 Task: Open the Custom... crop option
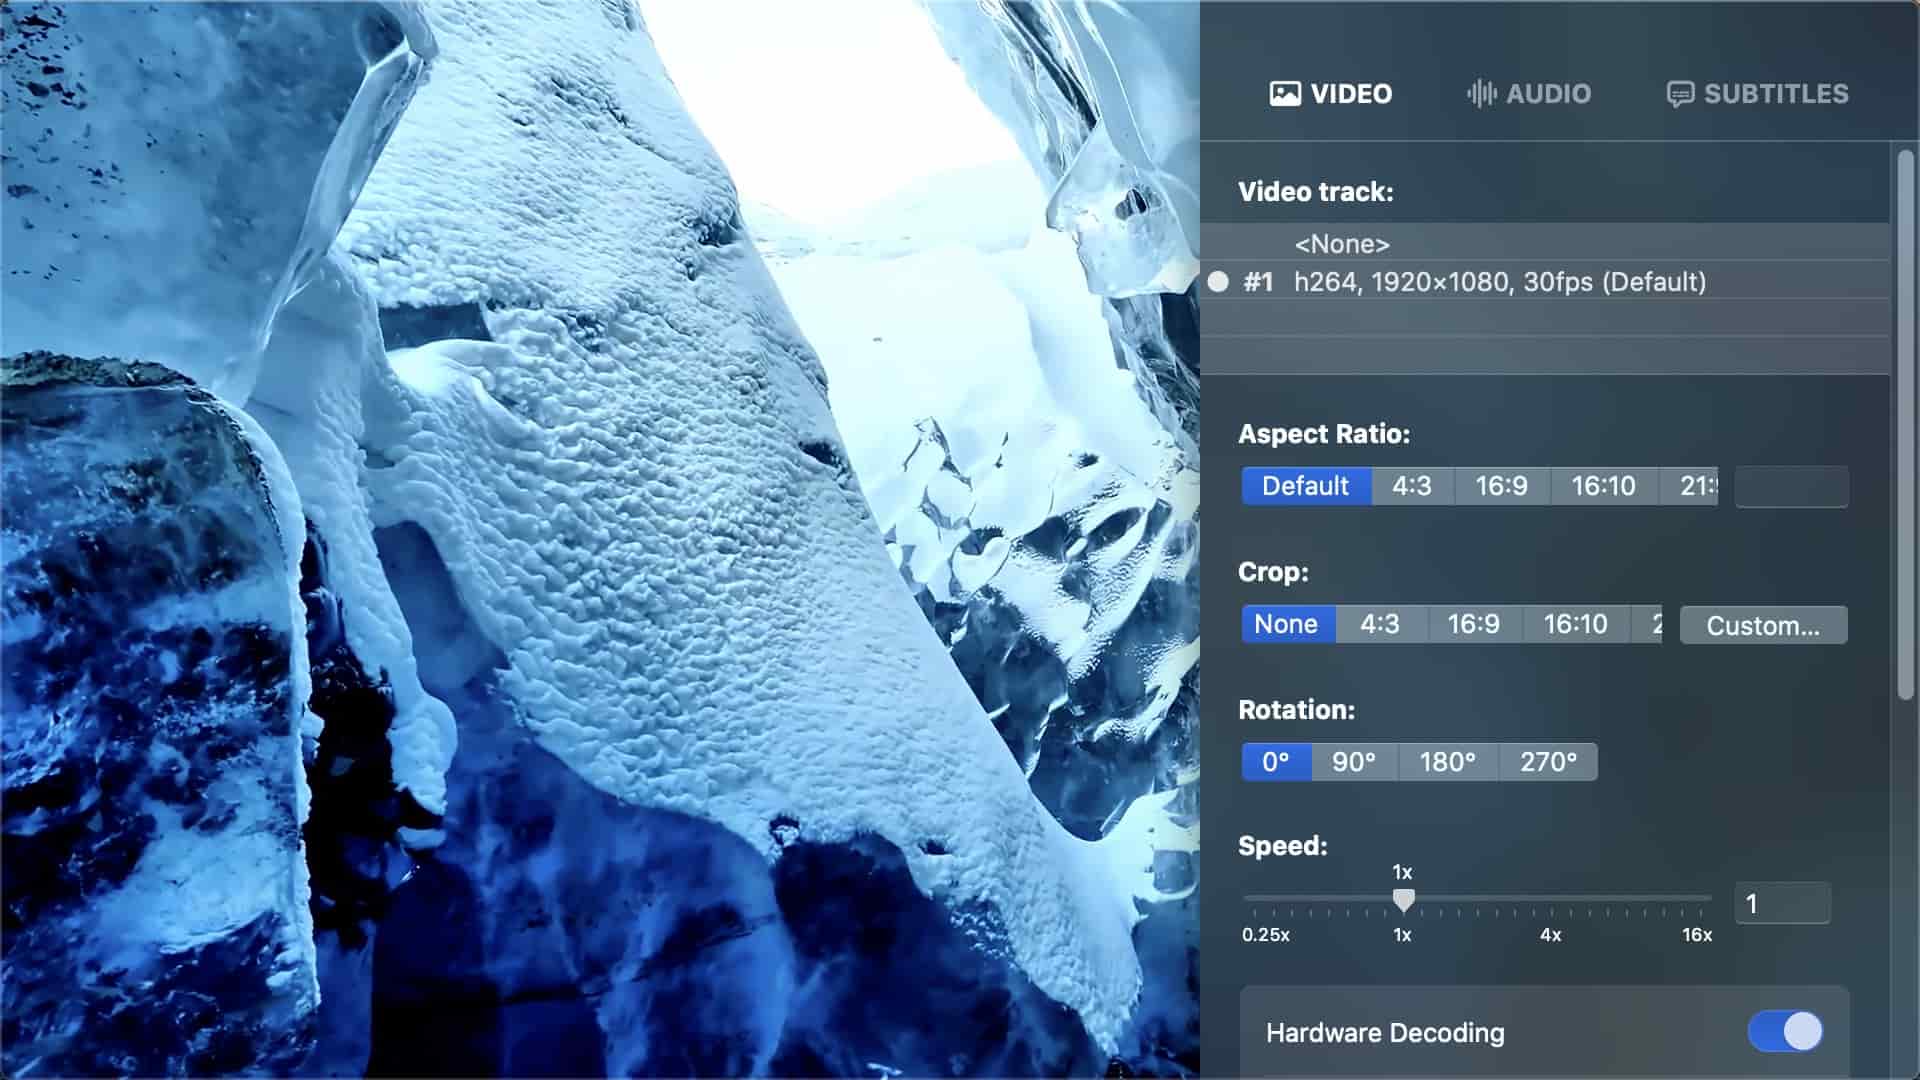(1763, 625)
